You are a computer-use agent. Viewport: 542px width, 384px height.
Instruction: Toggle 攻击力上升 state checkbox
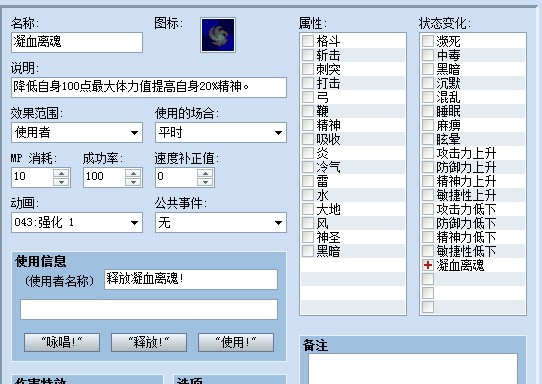[428, 153]
